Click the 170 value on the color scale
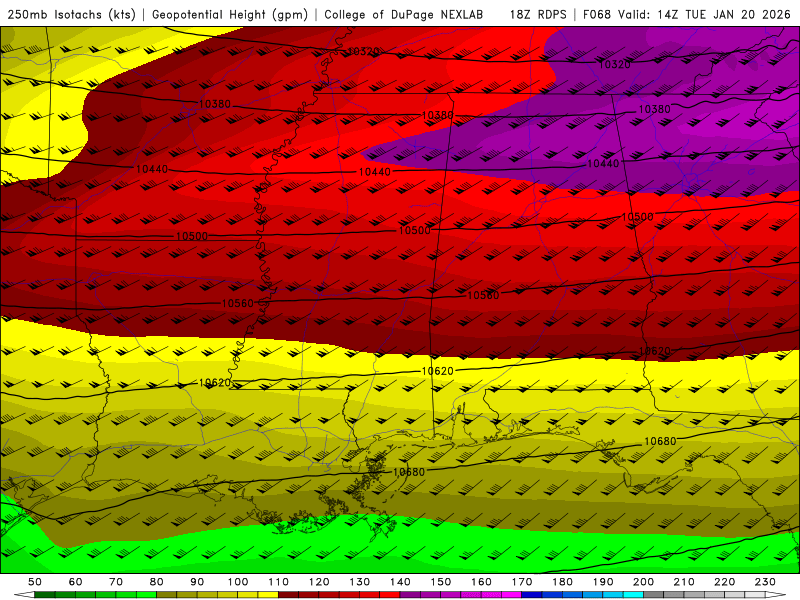The height and width of the screenshot is (600, 800). tap(522, 582)
